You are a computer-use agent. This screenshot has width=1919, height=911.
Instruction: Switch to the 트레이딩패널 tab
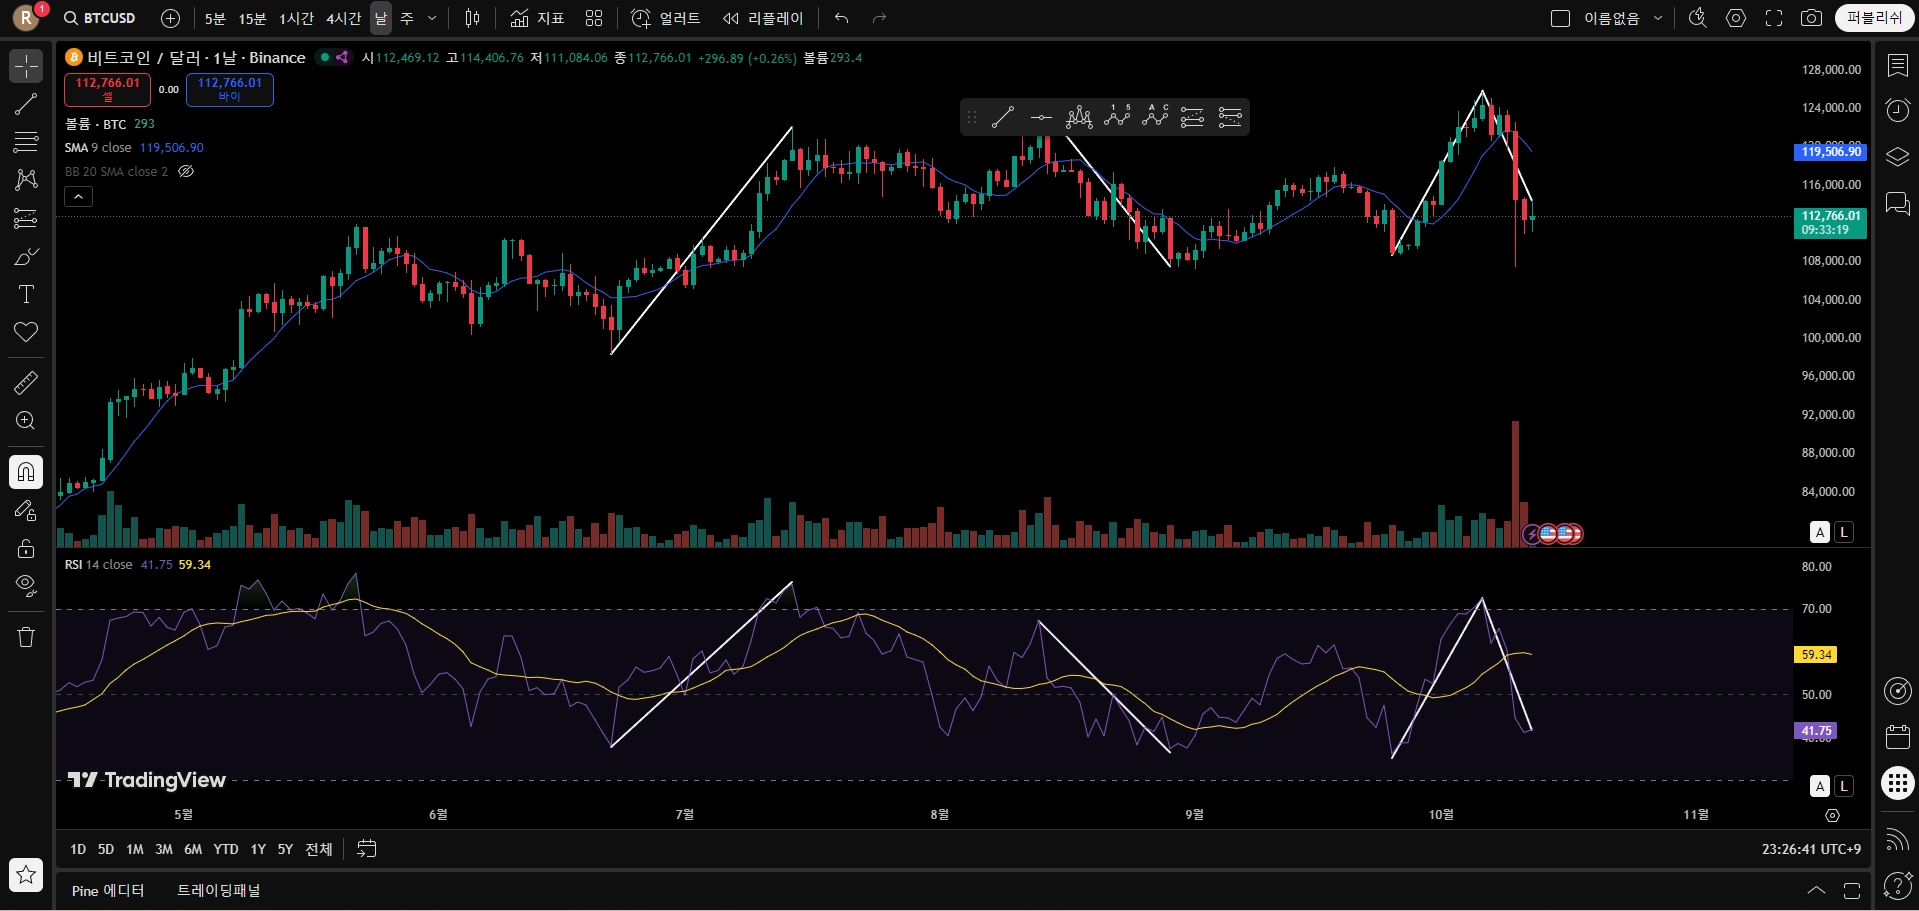(x=218, y=890)
